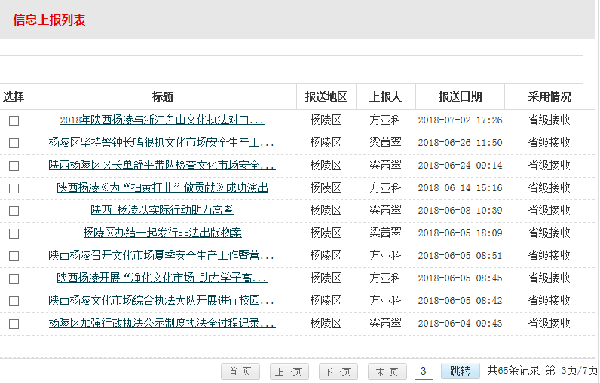
Task: Click the 选择 column header
Action: [14, 97]
